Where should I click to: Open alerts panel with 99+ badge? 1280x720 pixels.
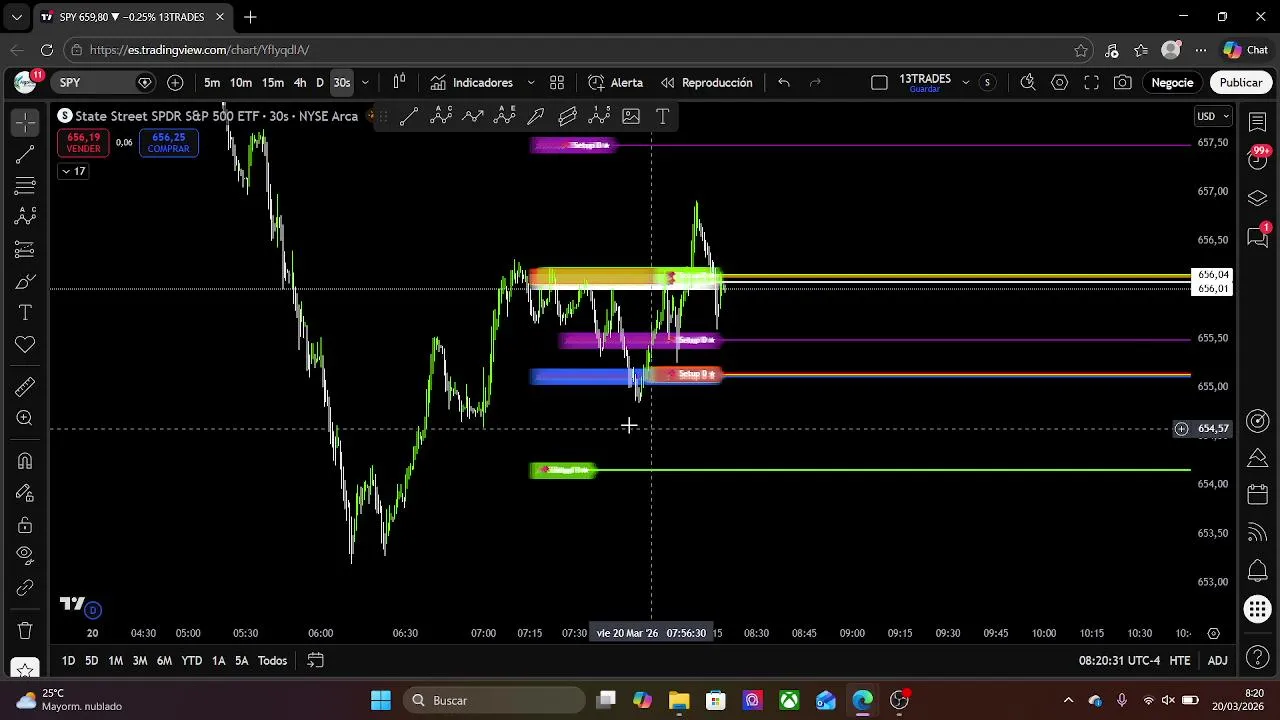pos(1258,160)
